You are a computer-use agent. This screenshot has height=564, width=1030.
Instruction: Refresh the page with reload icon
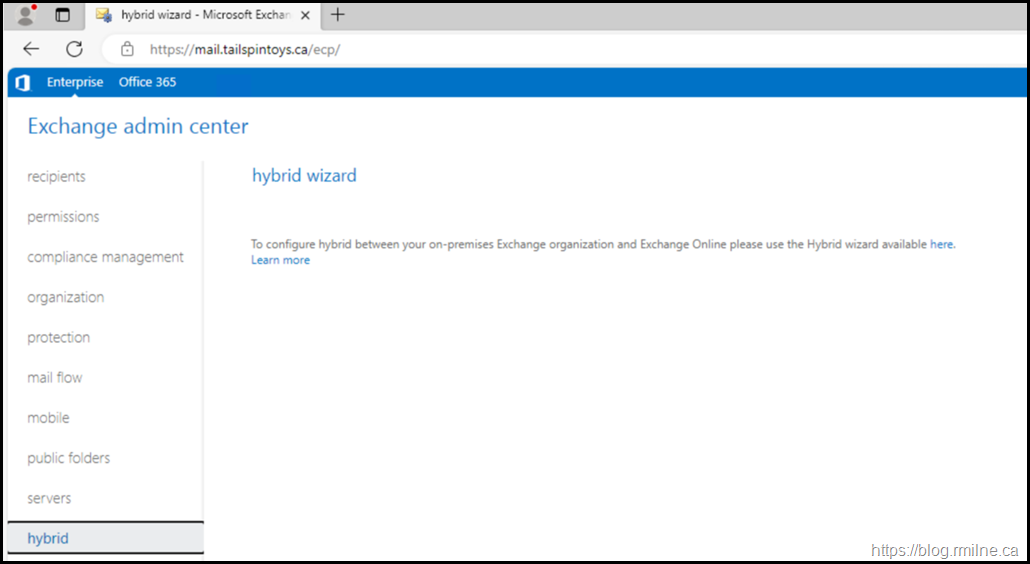click(x=74, y=49)
